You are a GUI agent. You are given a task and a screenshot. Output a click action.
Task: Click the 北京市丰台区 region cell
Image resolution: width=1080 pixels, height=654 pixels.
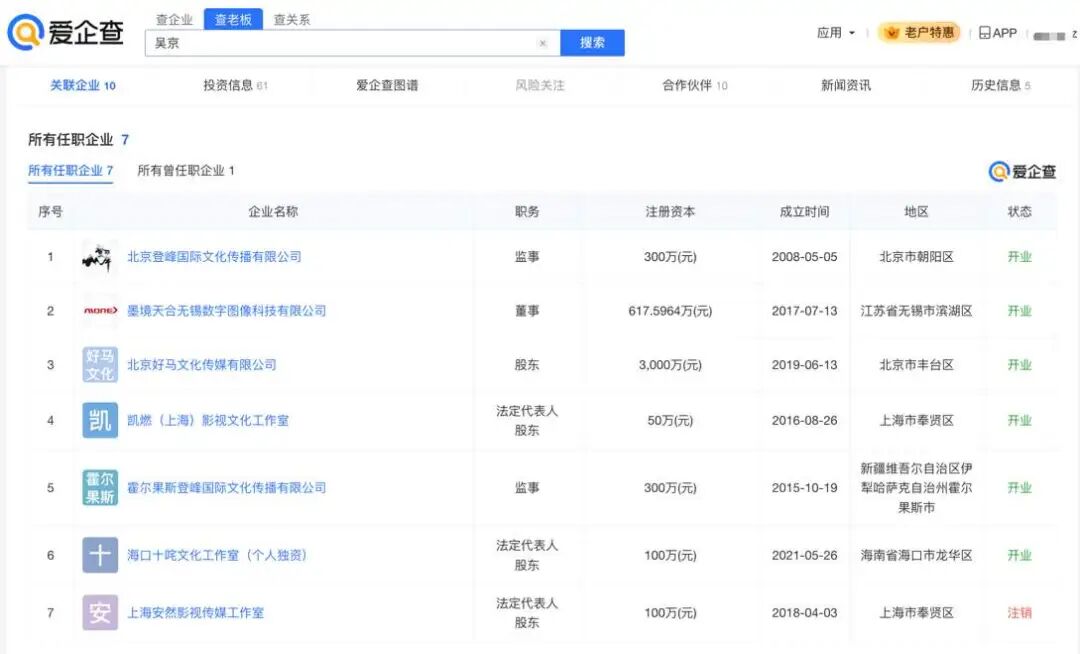point(916,365)
